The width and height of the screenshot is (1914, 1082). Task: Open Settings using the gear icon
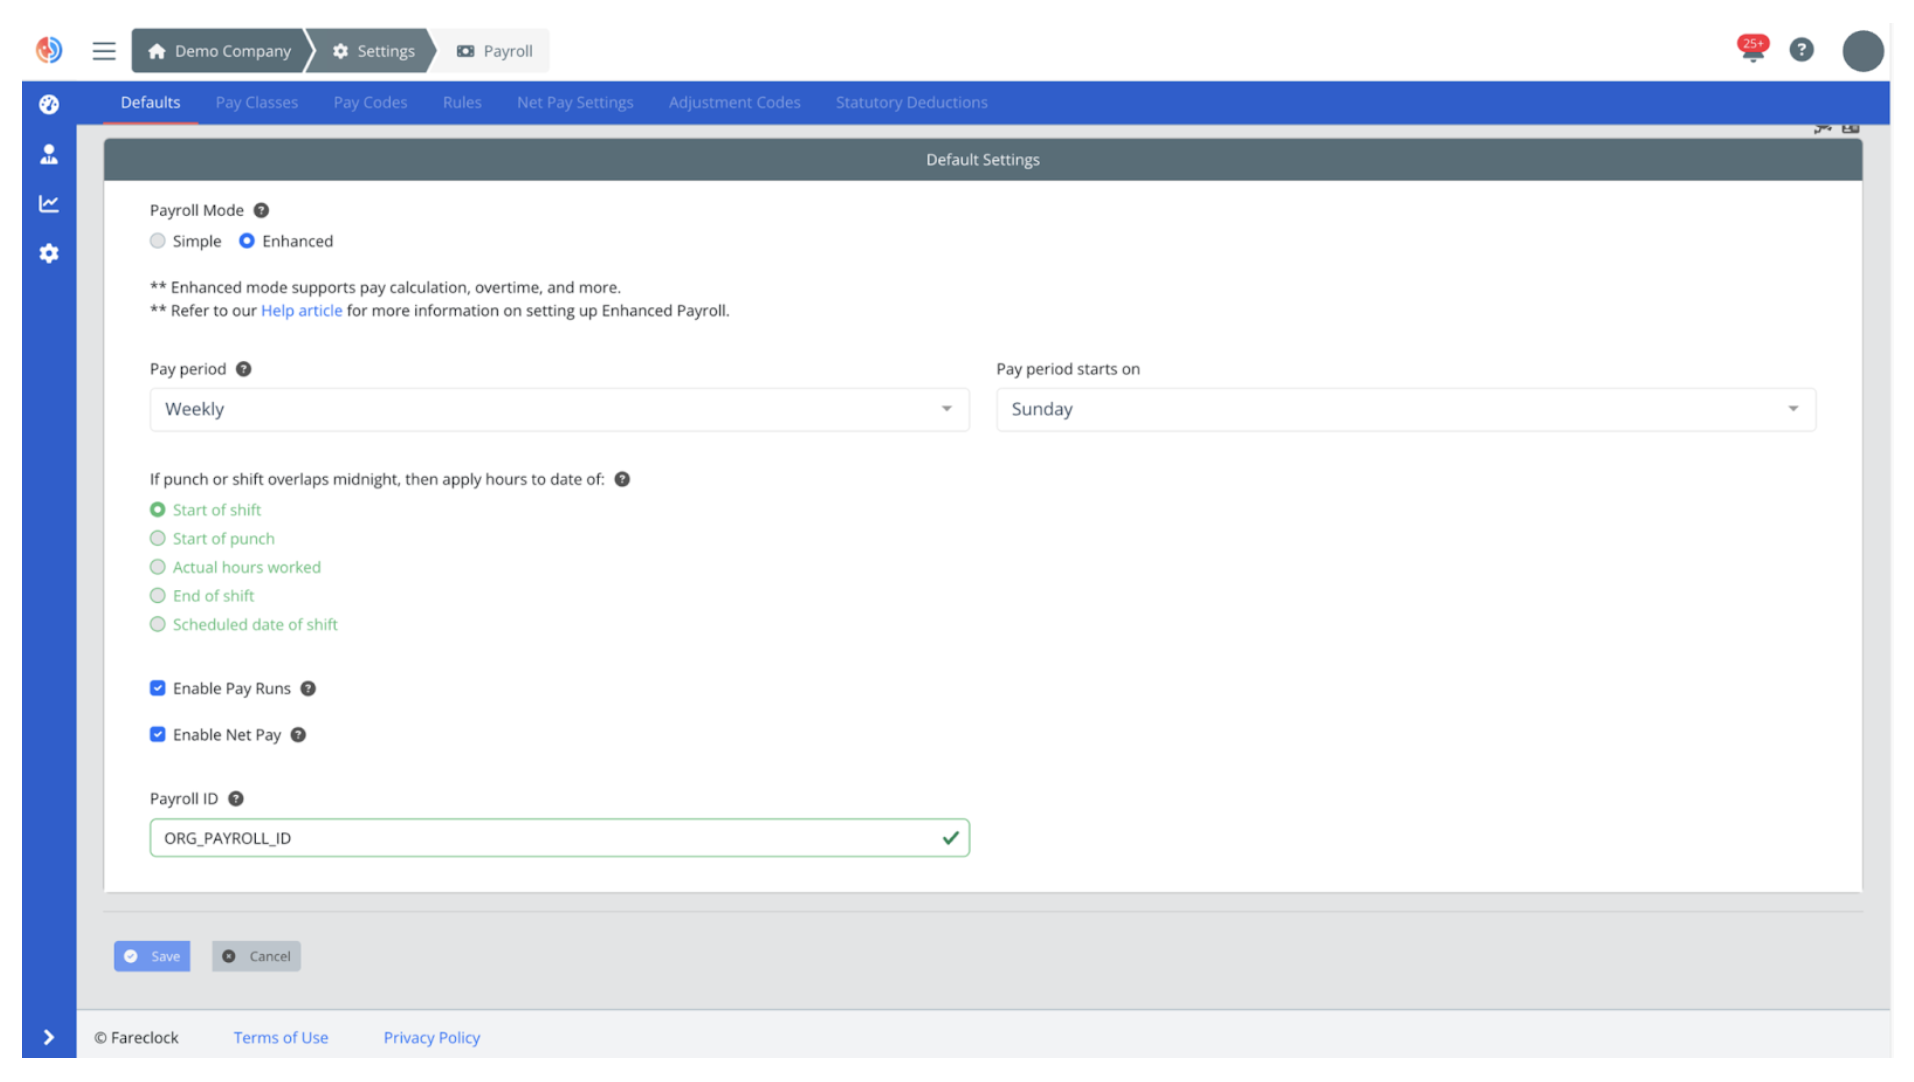click(x=48, y=253)
